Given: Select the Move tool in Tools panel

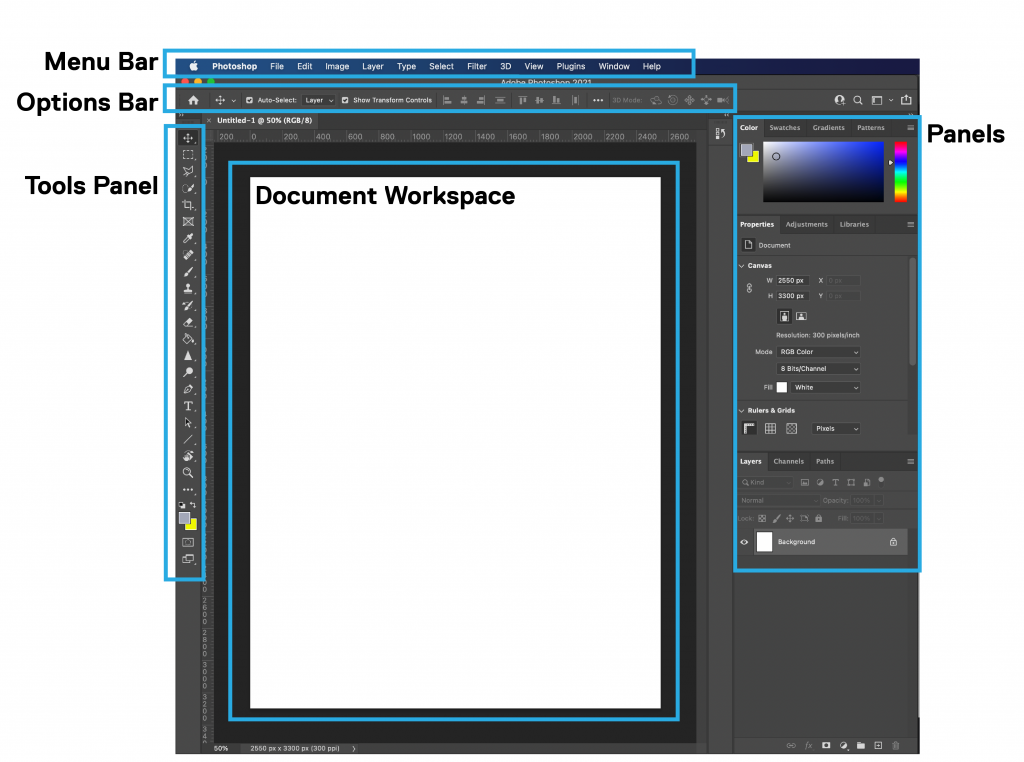Looking at the screenshot, I should pyautogui.click(x=188, y=138).
